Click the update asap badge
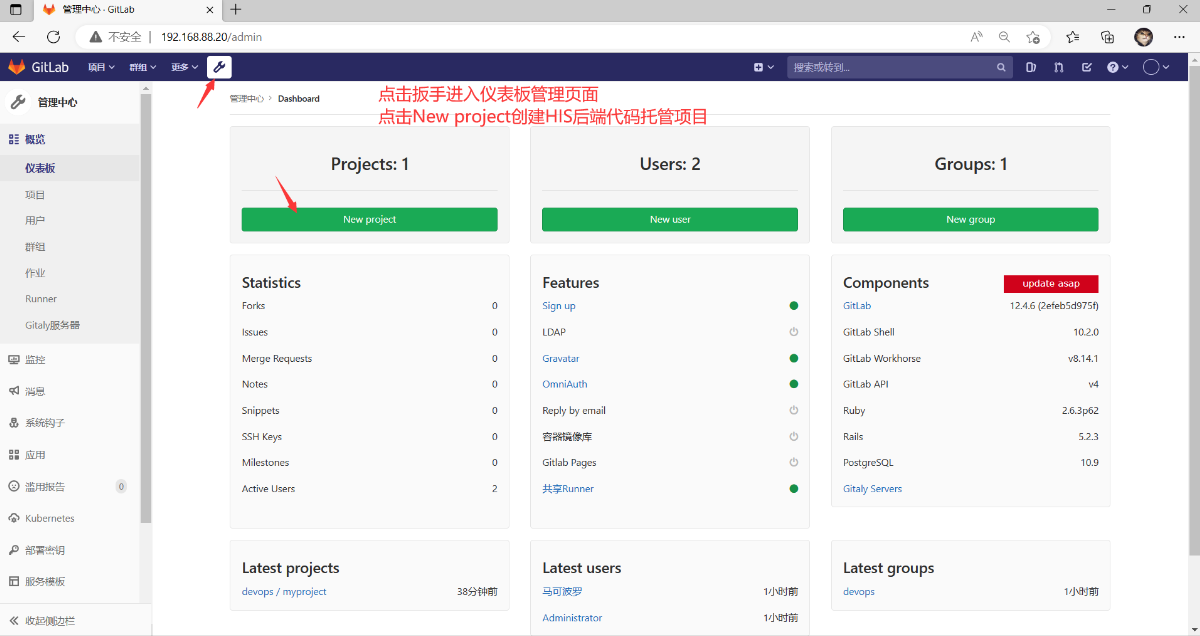1200x636 pixels. point(1051,284)
